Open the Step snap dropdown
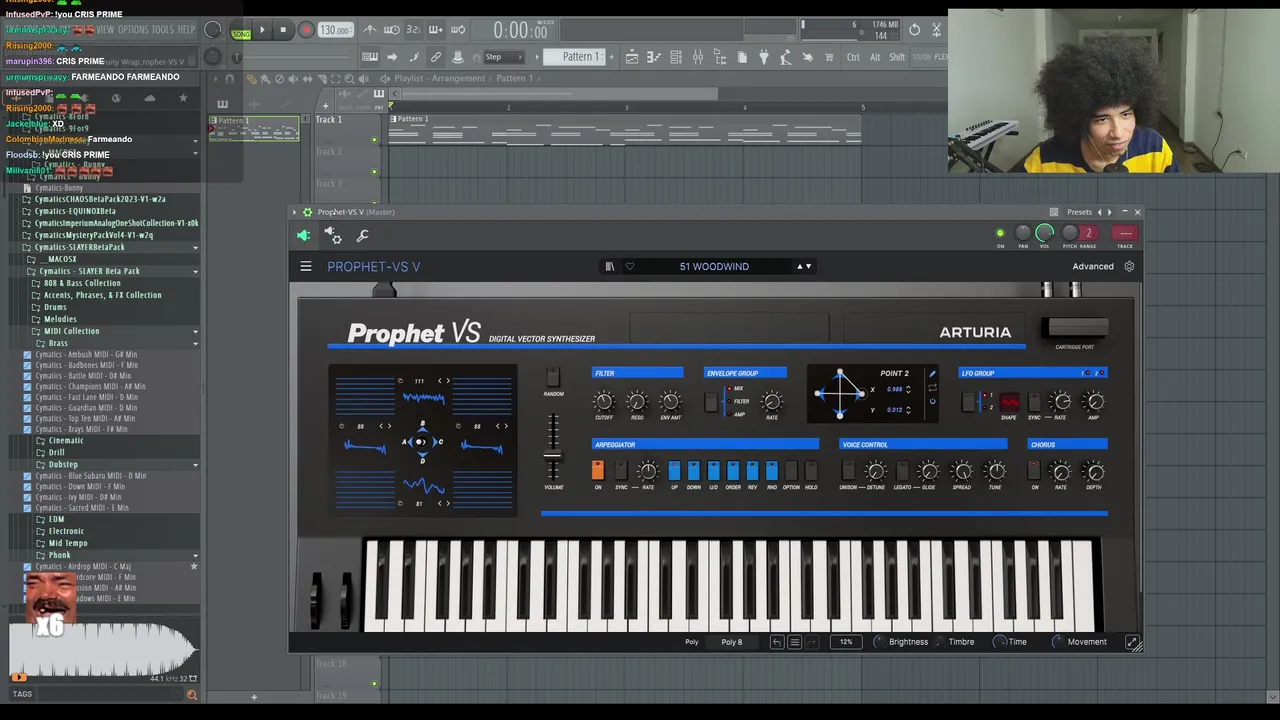Viewport: 1280px width, 720px height. 504,57
